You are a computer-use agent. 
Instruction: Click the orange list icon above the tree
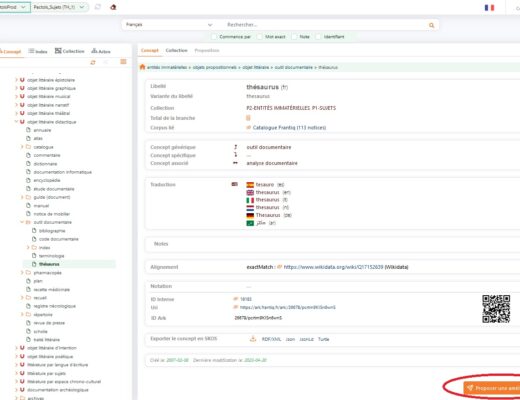point(123,62)
